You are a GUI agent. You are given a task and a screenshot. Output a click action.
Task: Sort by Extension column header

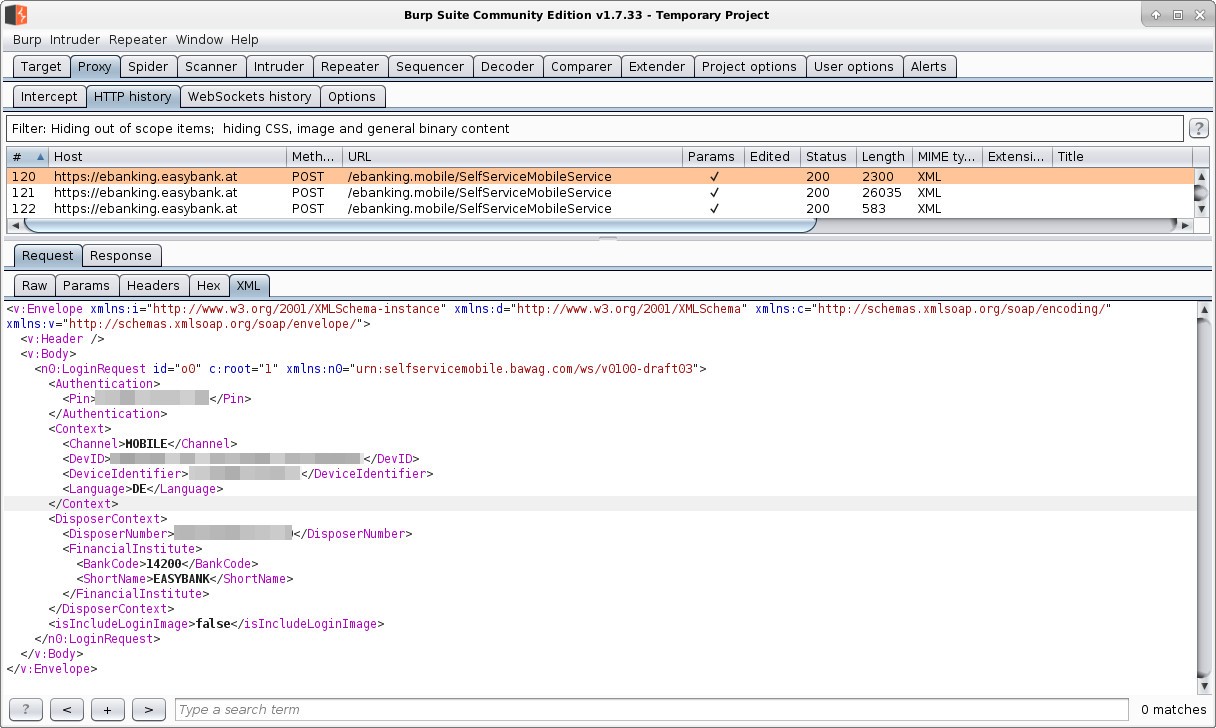coord(1016,157)
